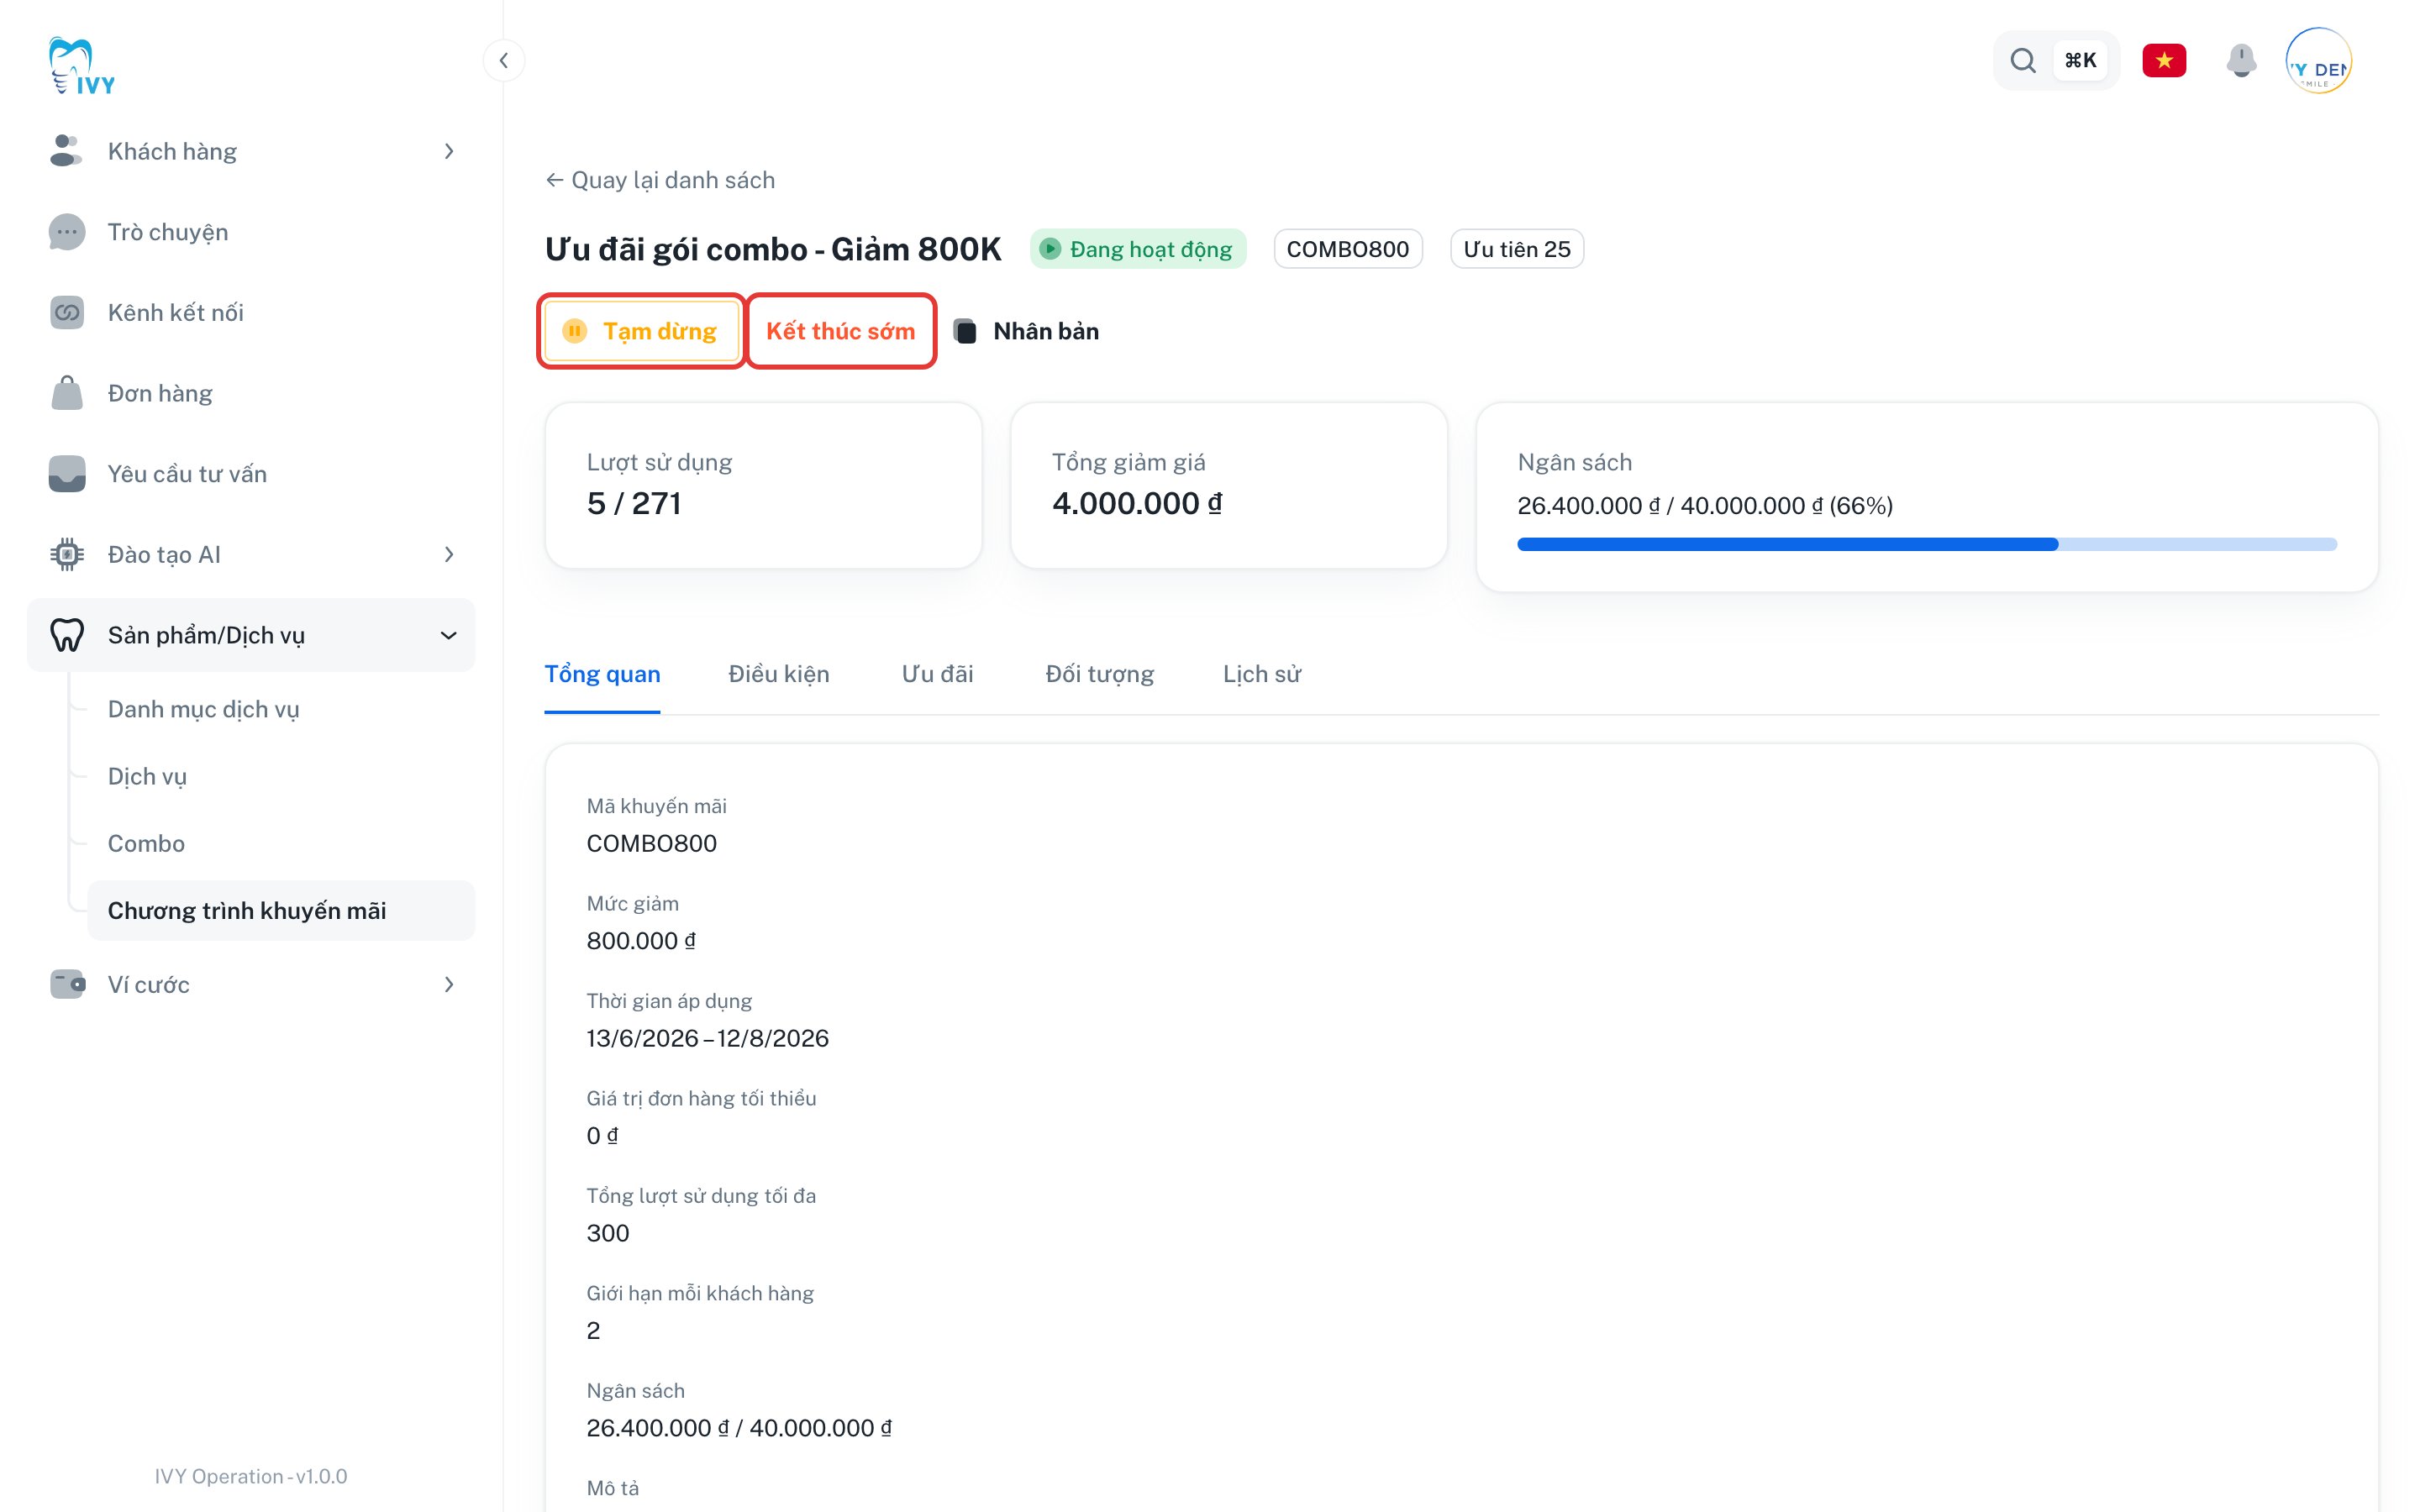Collapse the Sản phẩm/Dịch vụ chevron
The width and height of the screenshot is (2420, 1512).
[449, 635]
